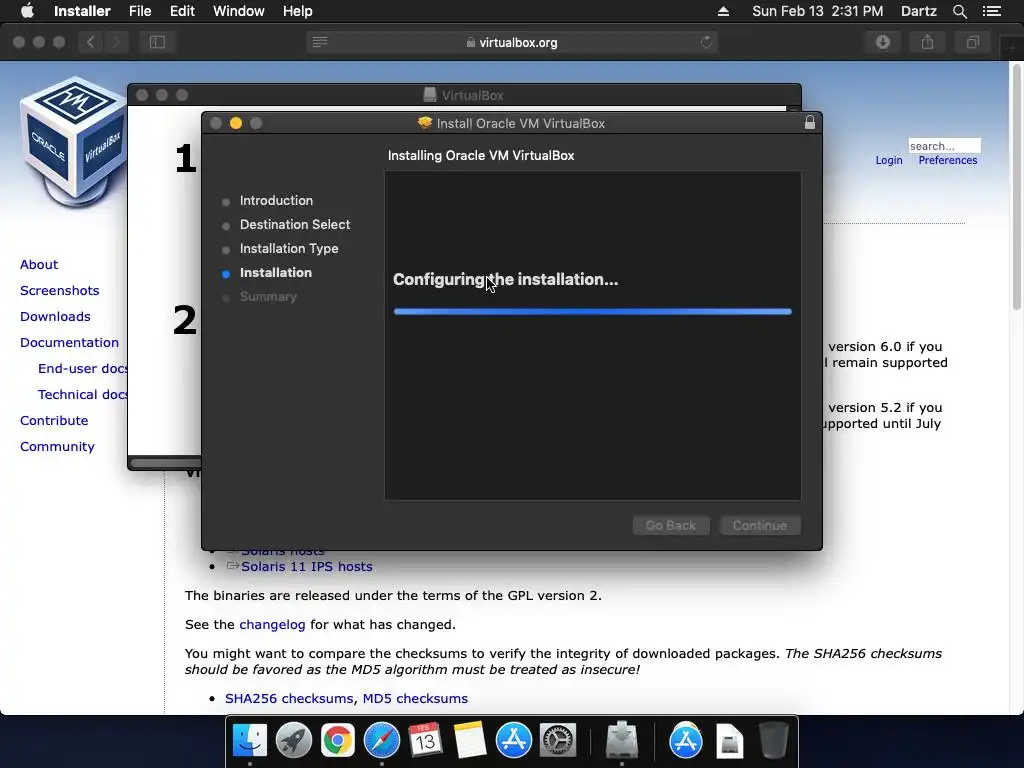The height and width of the screenshot is (768, 1024).
Task: Open the Screenshots link
Action: click(x=59, y=291)
